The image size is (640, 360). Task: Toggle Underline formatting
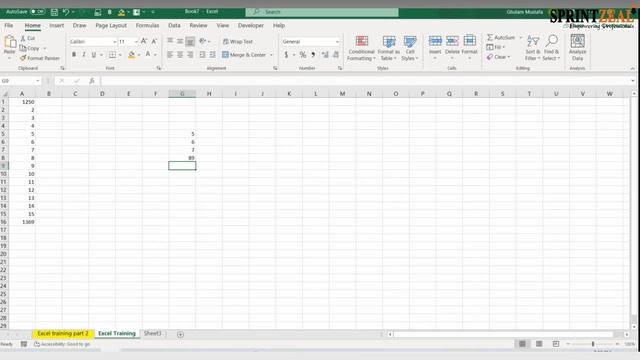(93, 54)
